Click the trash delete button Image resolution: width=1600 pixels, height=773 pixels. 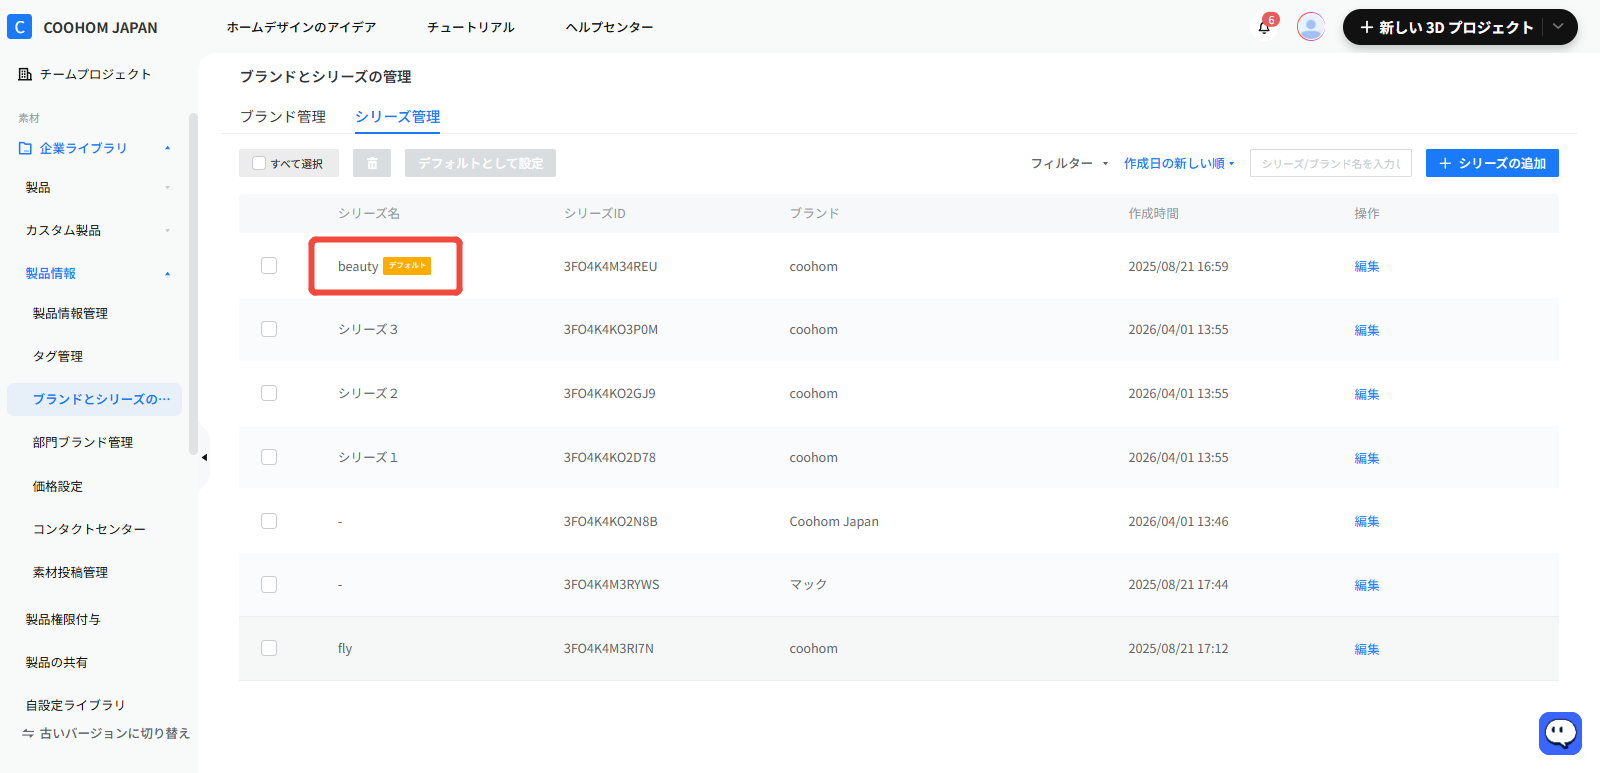pyautogui.click(x=372, y=163)
